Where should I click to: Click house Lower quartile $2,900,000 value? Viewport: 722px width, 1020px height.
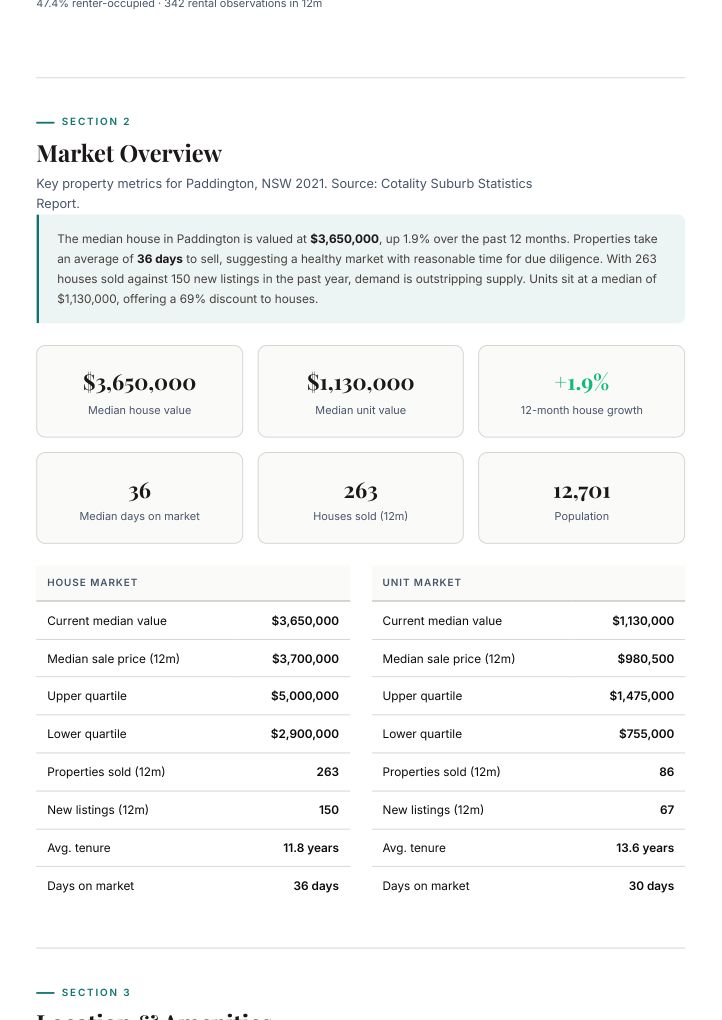[305, 734]
